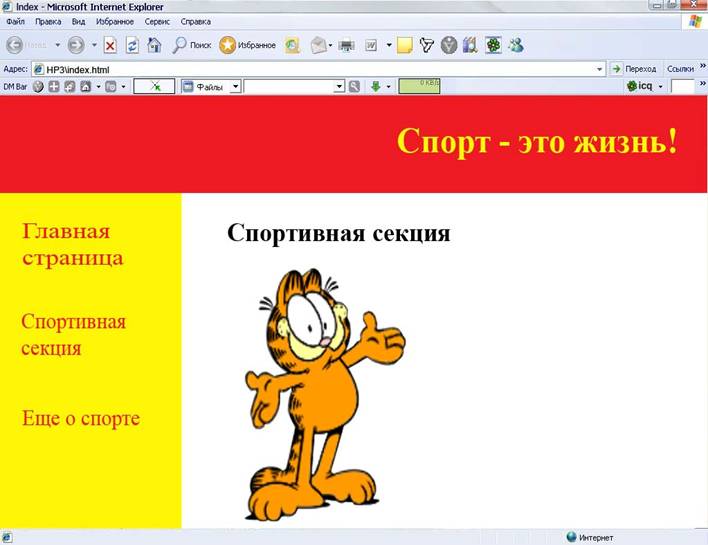
Task: Follow the Главная страница link
Action: [73, 244]
